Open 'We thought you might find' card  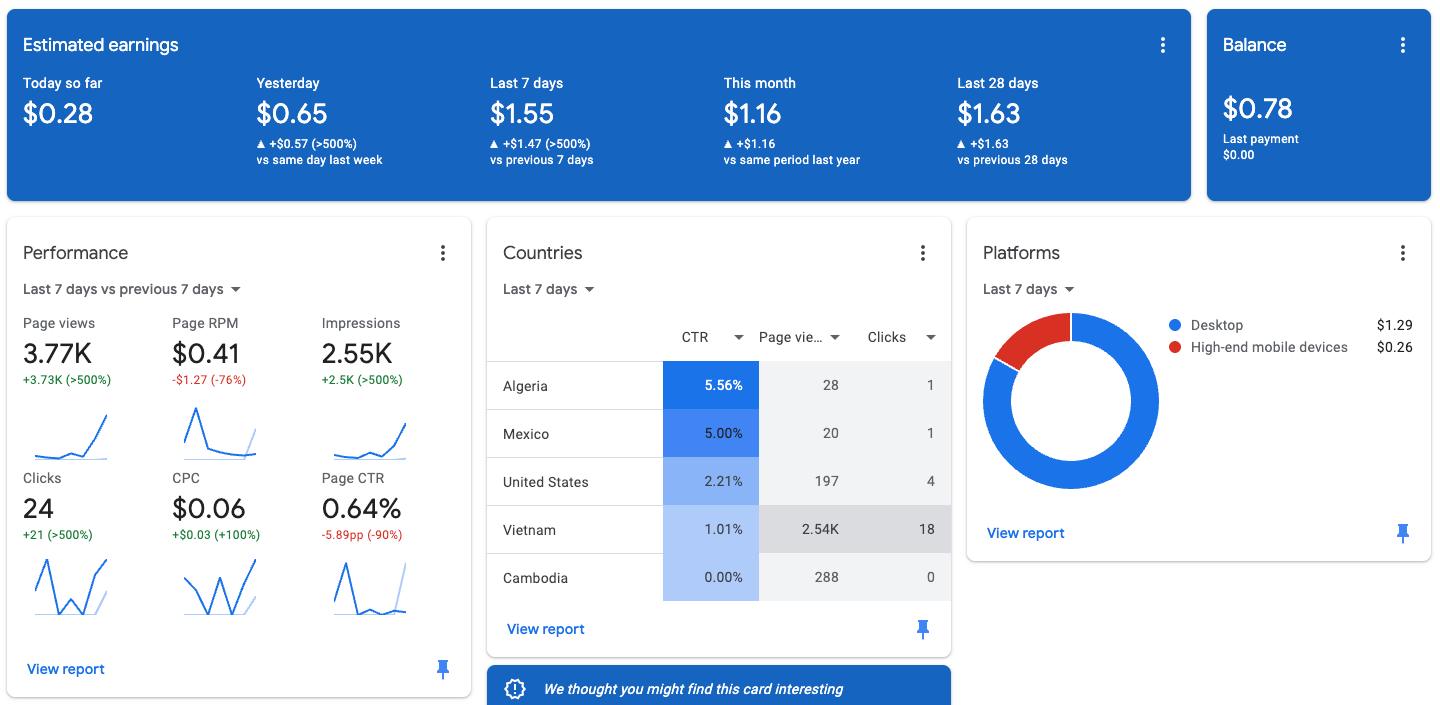pyautogui.click(x=719, y=686)
